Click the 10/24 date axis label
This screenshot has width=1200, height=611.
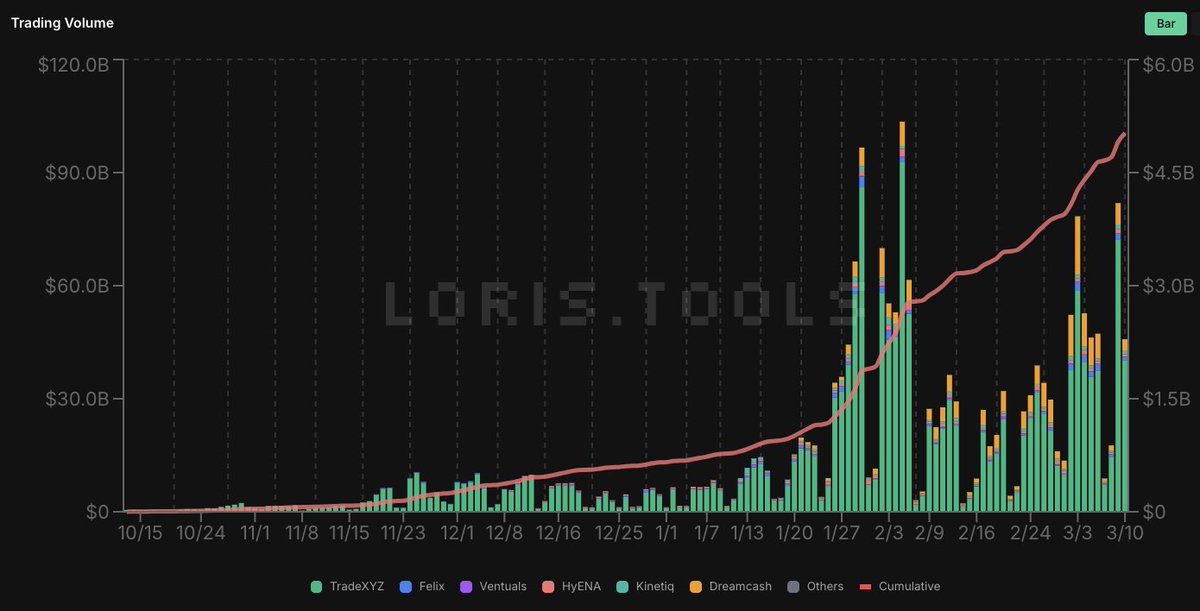click(201, 533)
